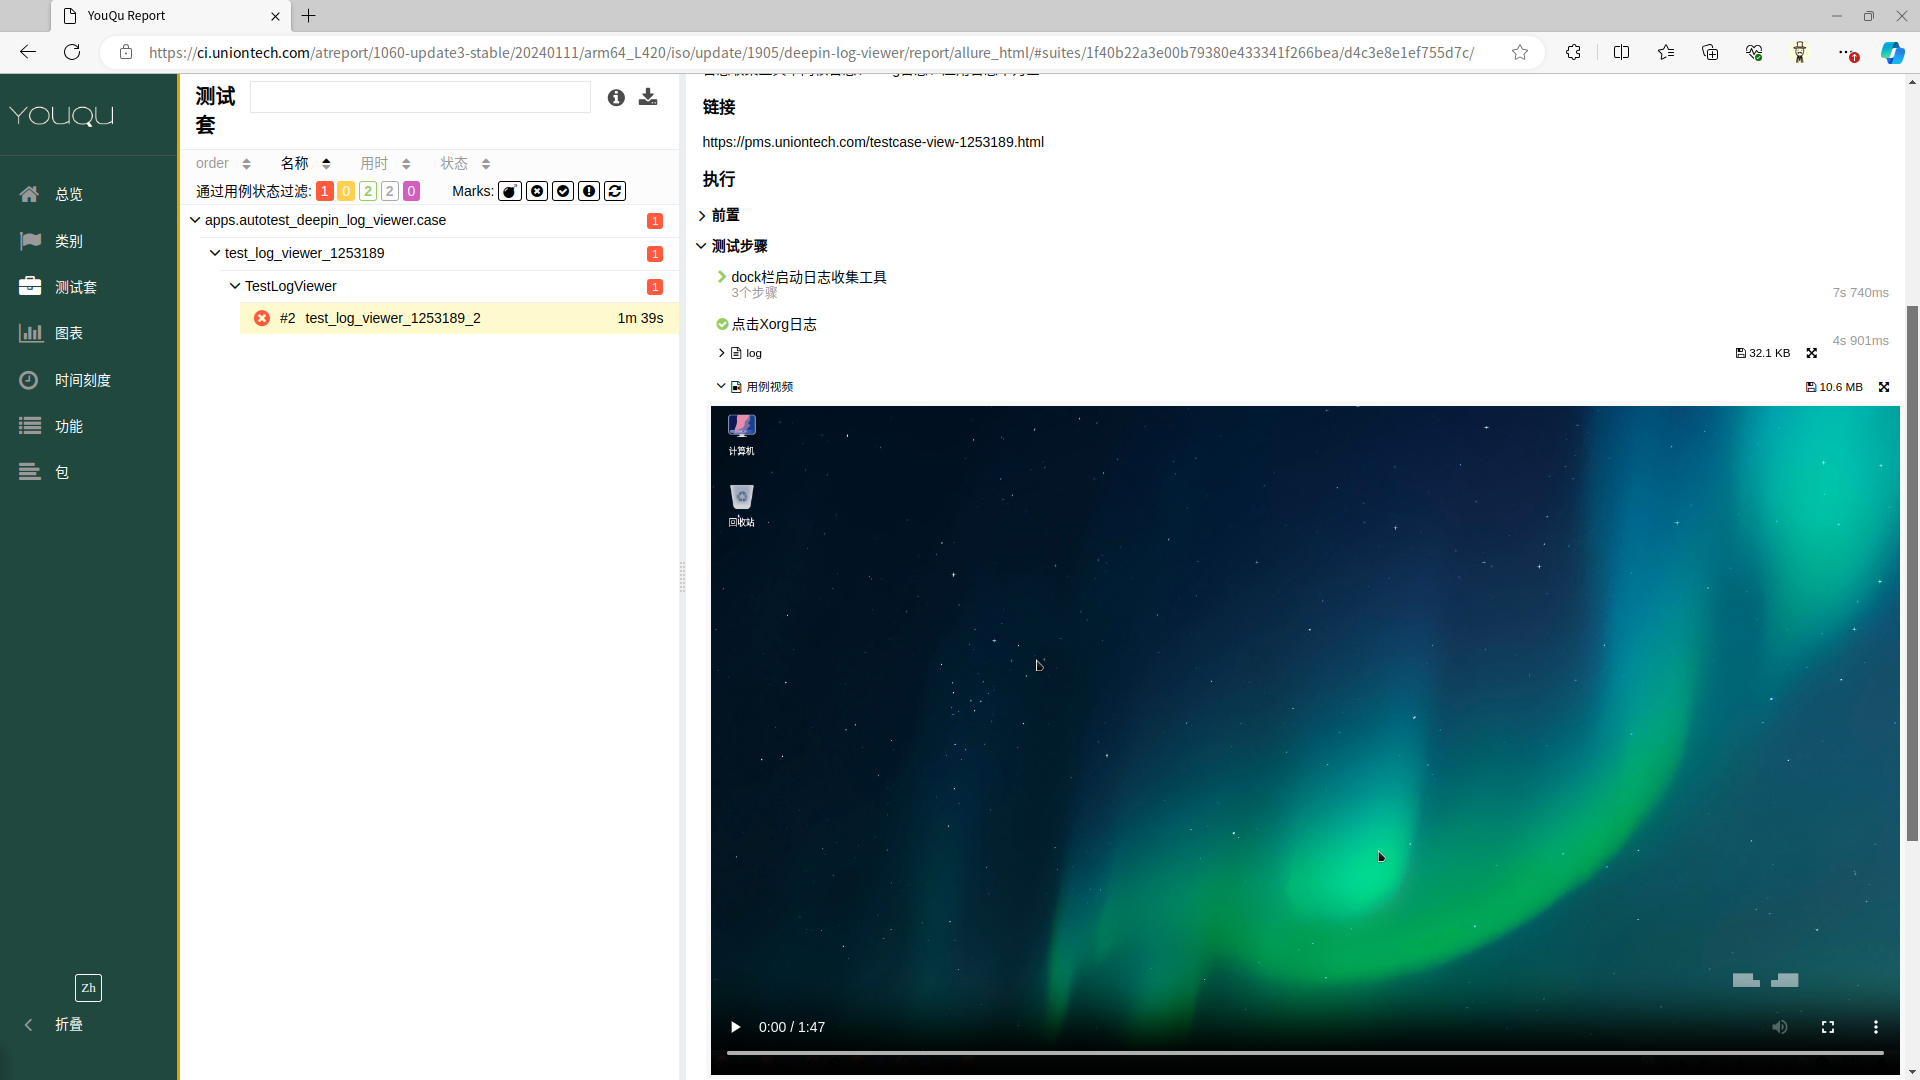Expand the 前置 setup section
This screenshot has width=1920, height=1080.
point(724,215)
